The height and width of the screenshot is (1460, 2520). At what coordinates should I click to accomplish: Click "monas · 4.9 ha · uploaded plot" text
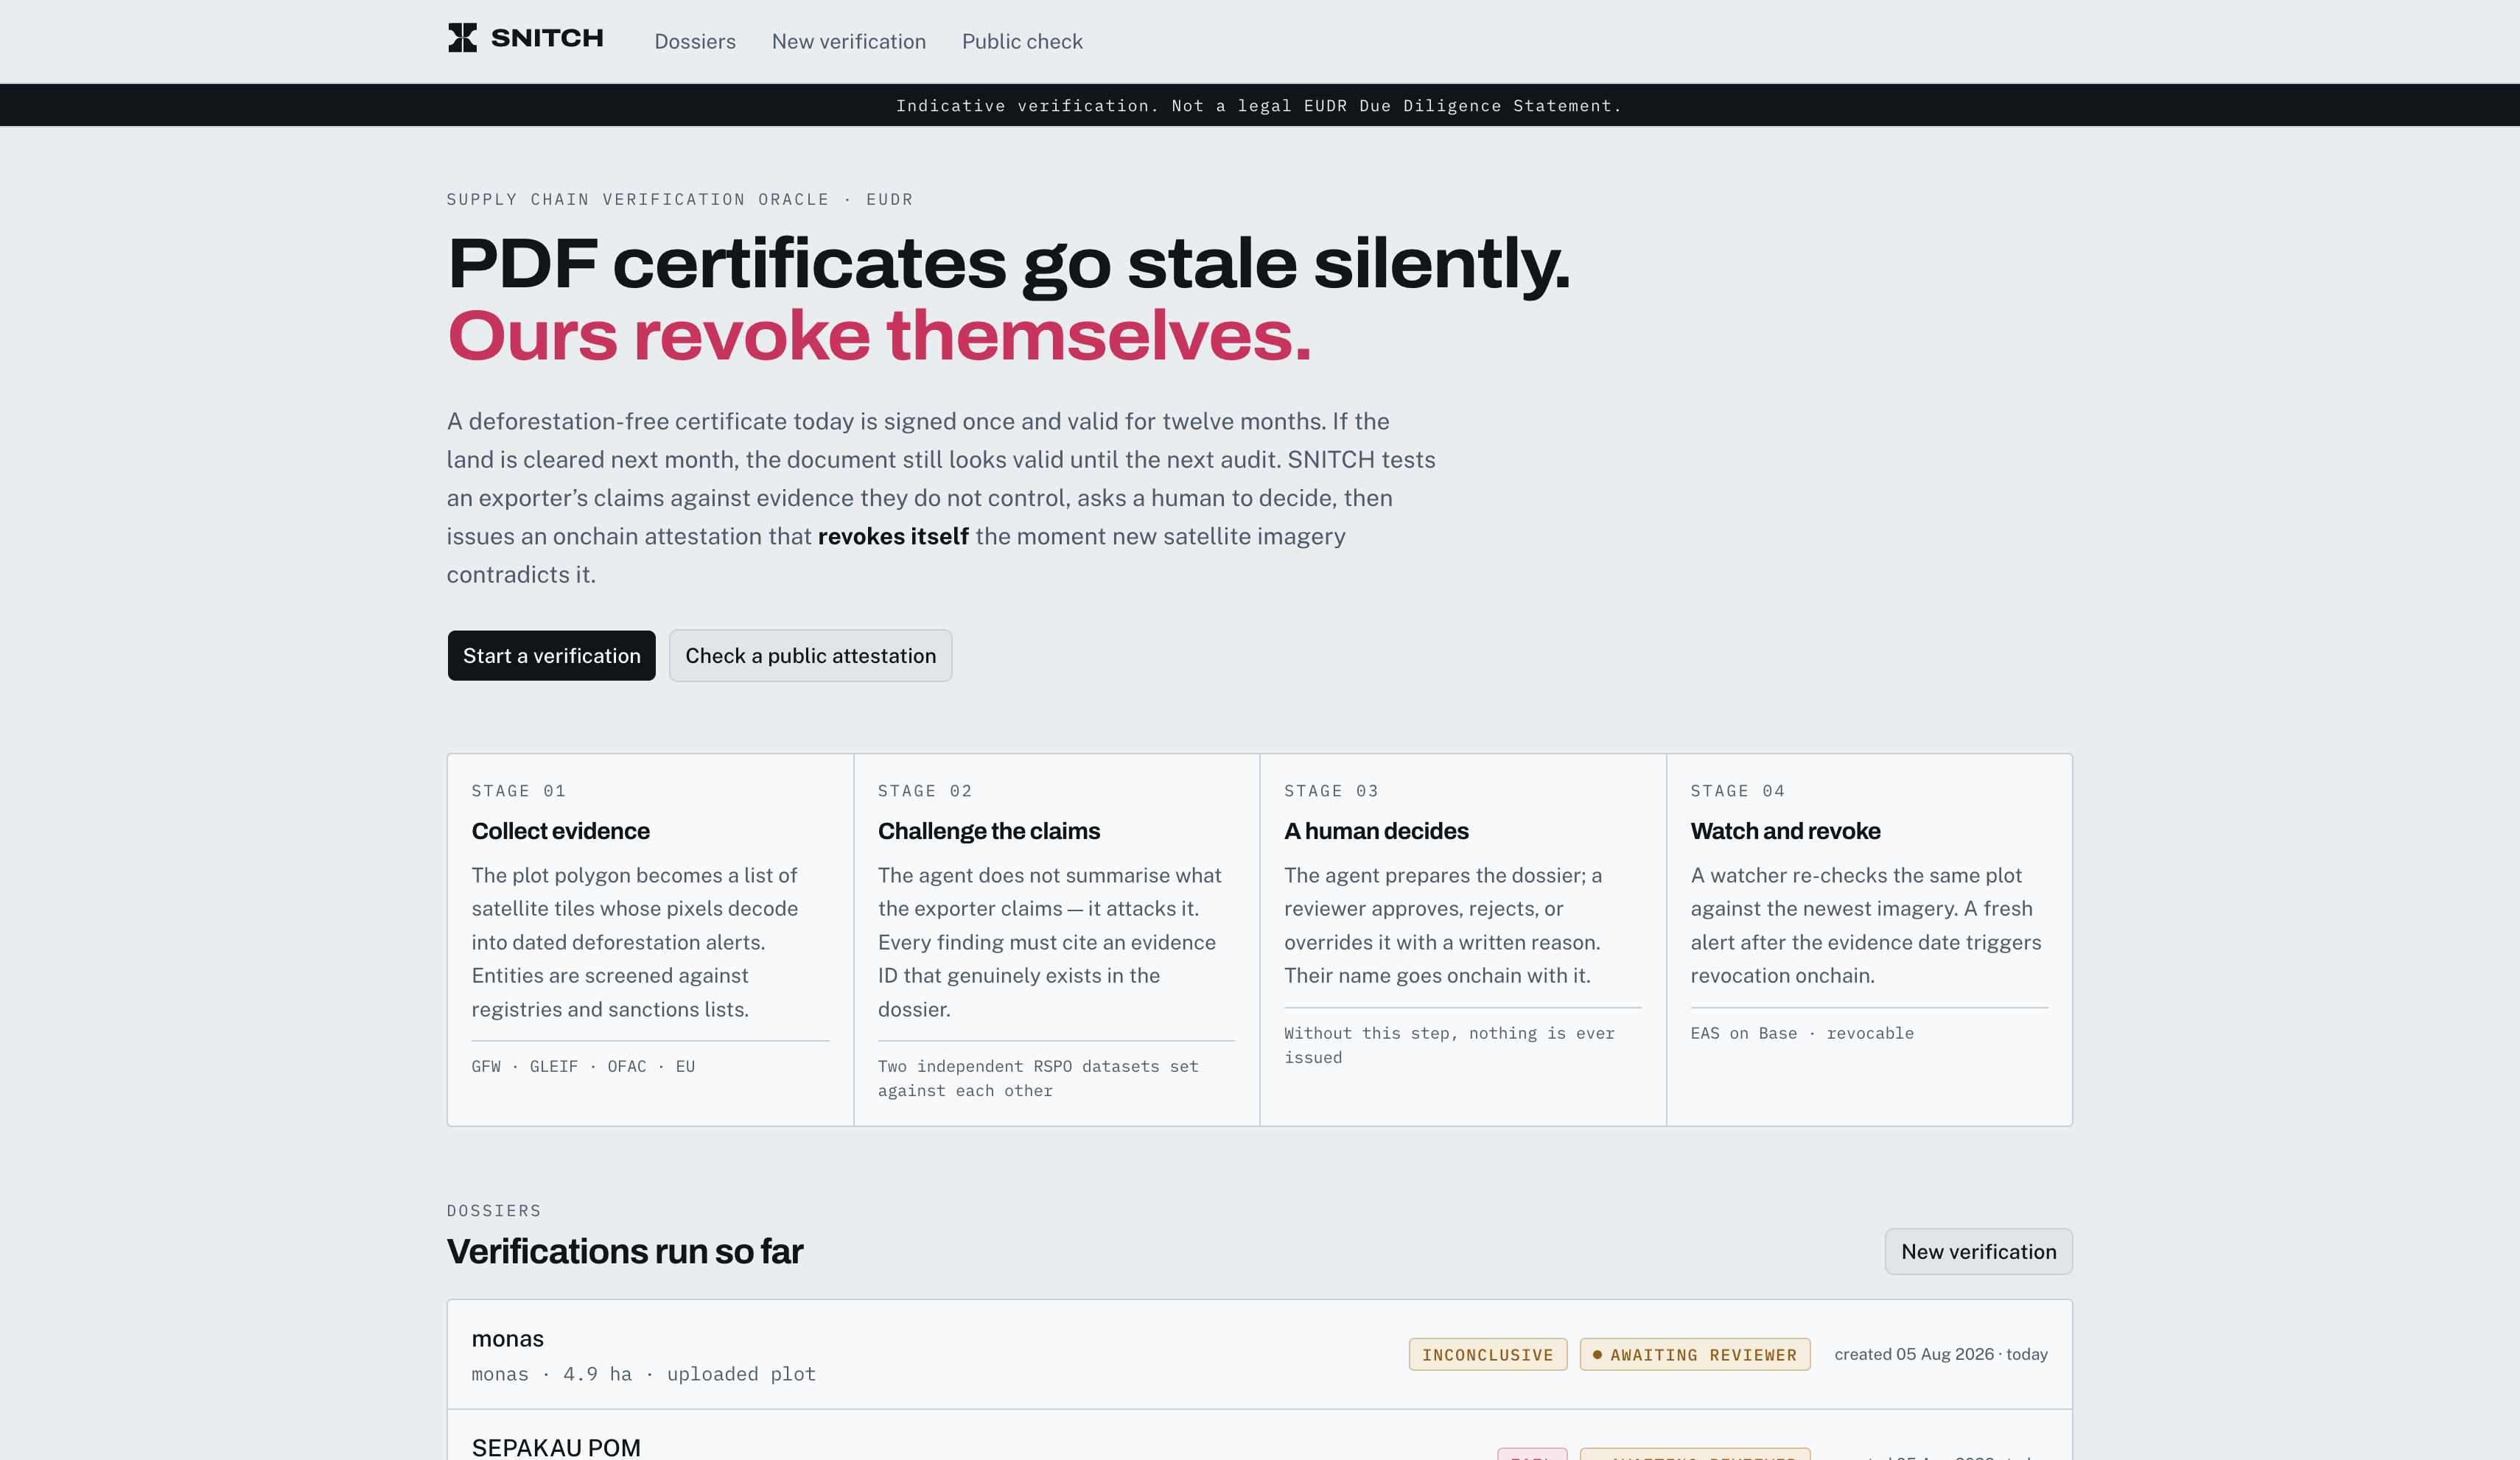pyautogui.click(x=644, y=1375)
